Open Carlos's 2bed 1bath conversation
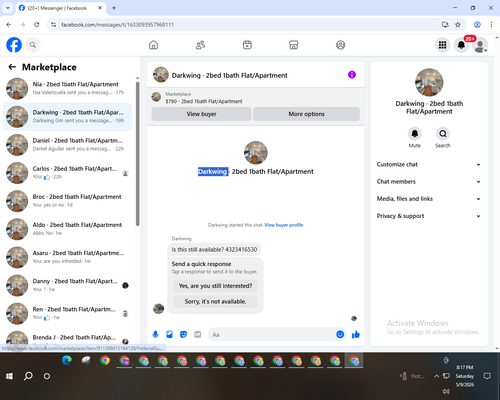 point(67,173)
